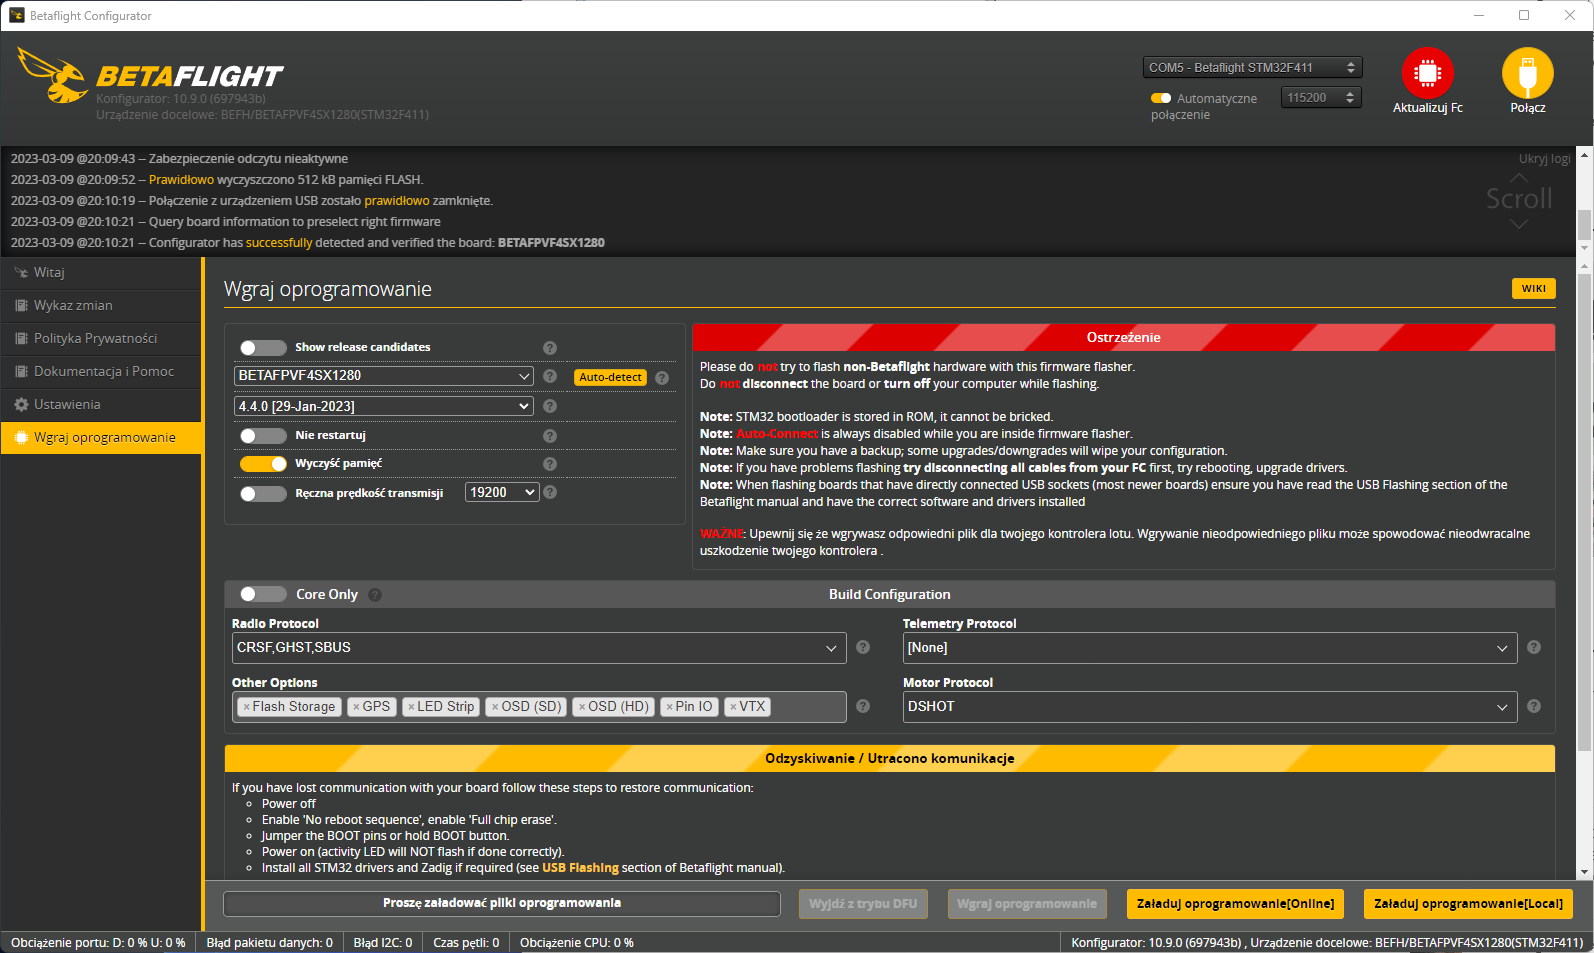The width and height of the screenshot is (1594, 953).
Task: Turn off the Wyczyść pamięć toggle
Action: (263, 464)
